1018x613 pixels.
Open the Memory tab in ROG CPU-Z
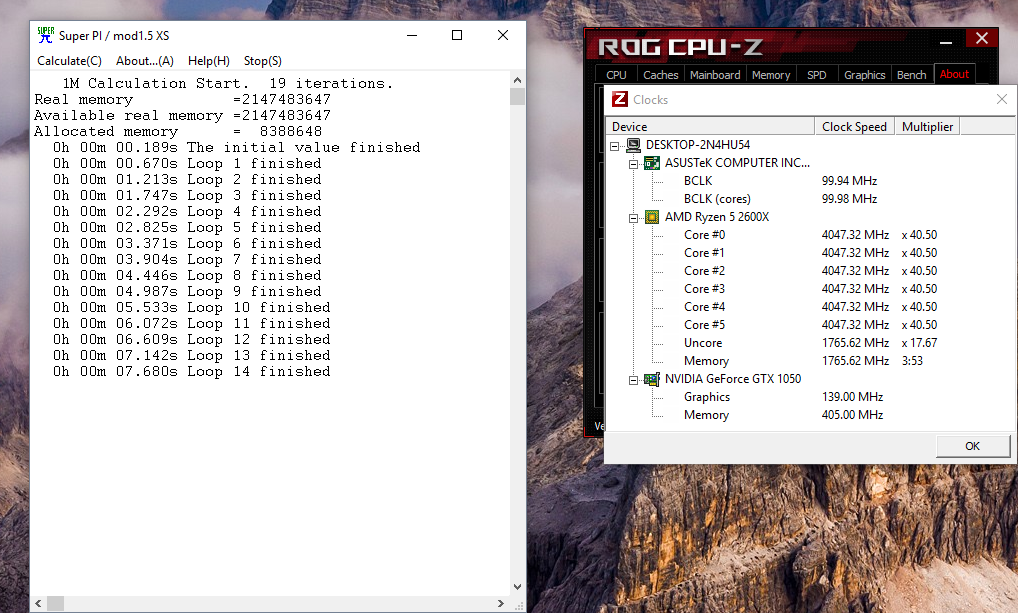pyautogui.click(x=771, y=75)
